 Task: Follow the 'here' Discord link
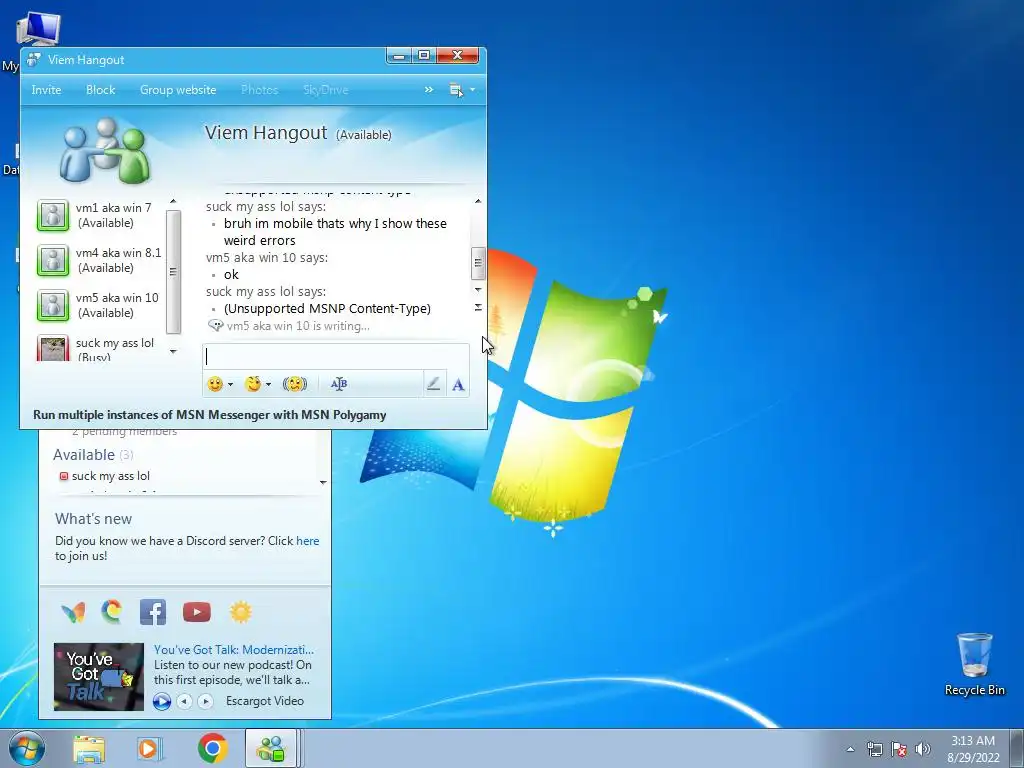[308, 541]
